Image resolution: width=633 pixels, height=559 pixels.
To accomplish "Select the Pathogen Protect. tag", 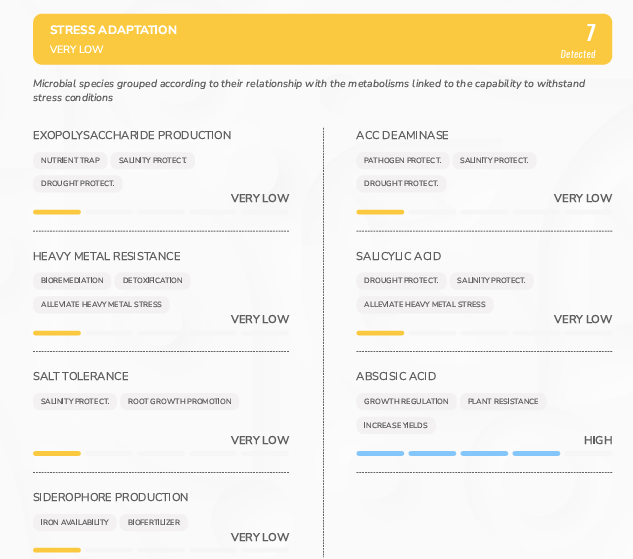I will pyautogui.click(x=402, y=160).
